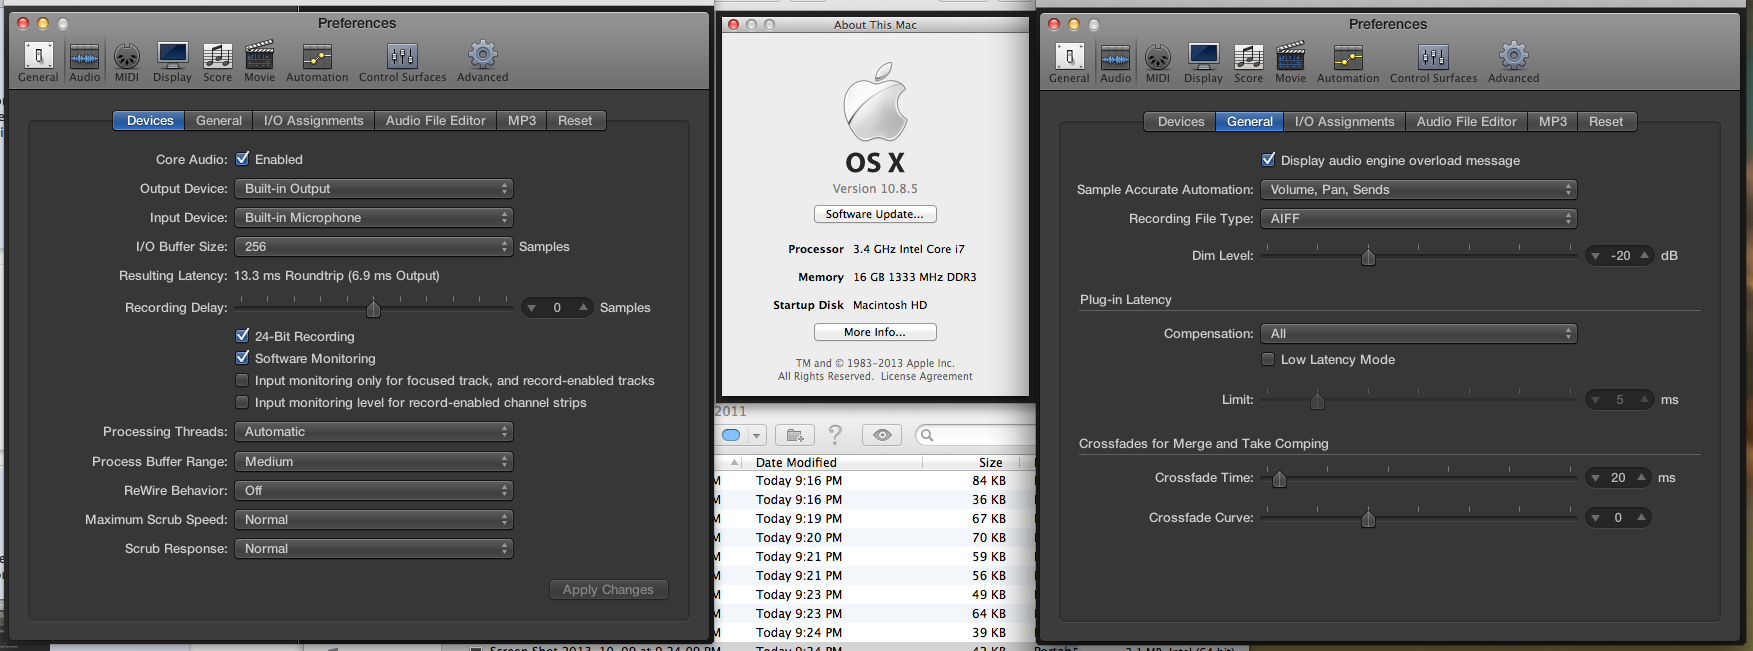Open Recording File Type dropdown
This screenshot has width=1753, height=651.
[x=1418, y=218]
